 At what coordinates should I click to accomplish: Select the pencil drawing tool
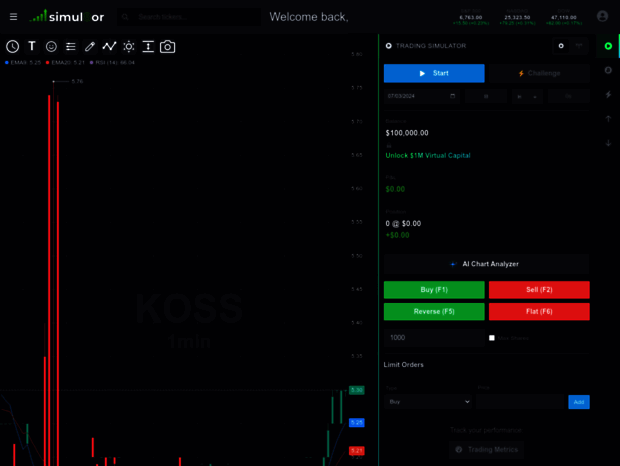pyautogui.click(x=90, y=46)
